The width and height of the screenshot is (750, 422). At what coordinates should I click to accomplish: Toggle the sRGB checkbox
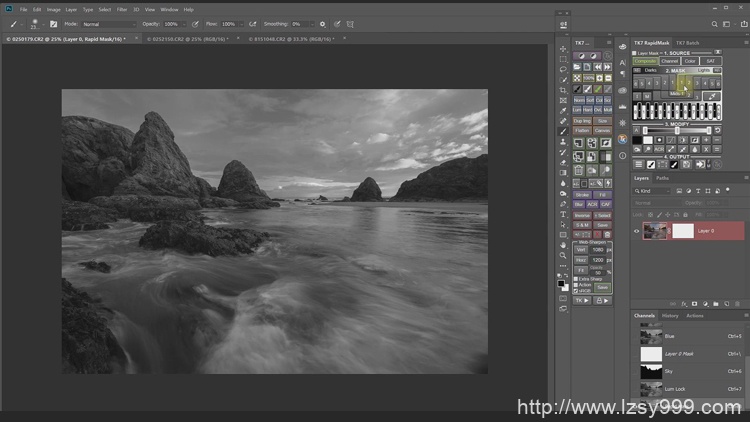[577, 291]
